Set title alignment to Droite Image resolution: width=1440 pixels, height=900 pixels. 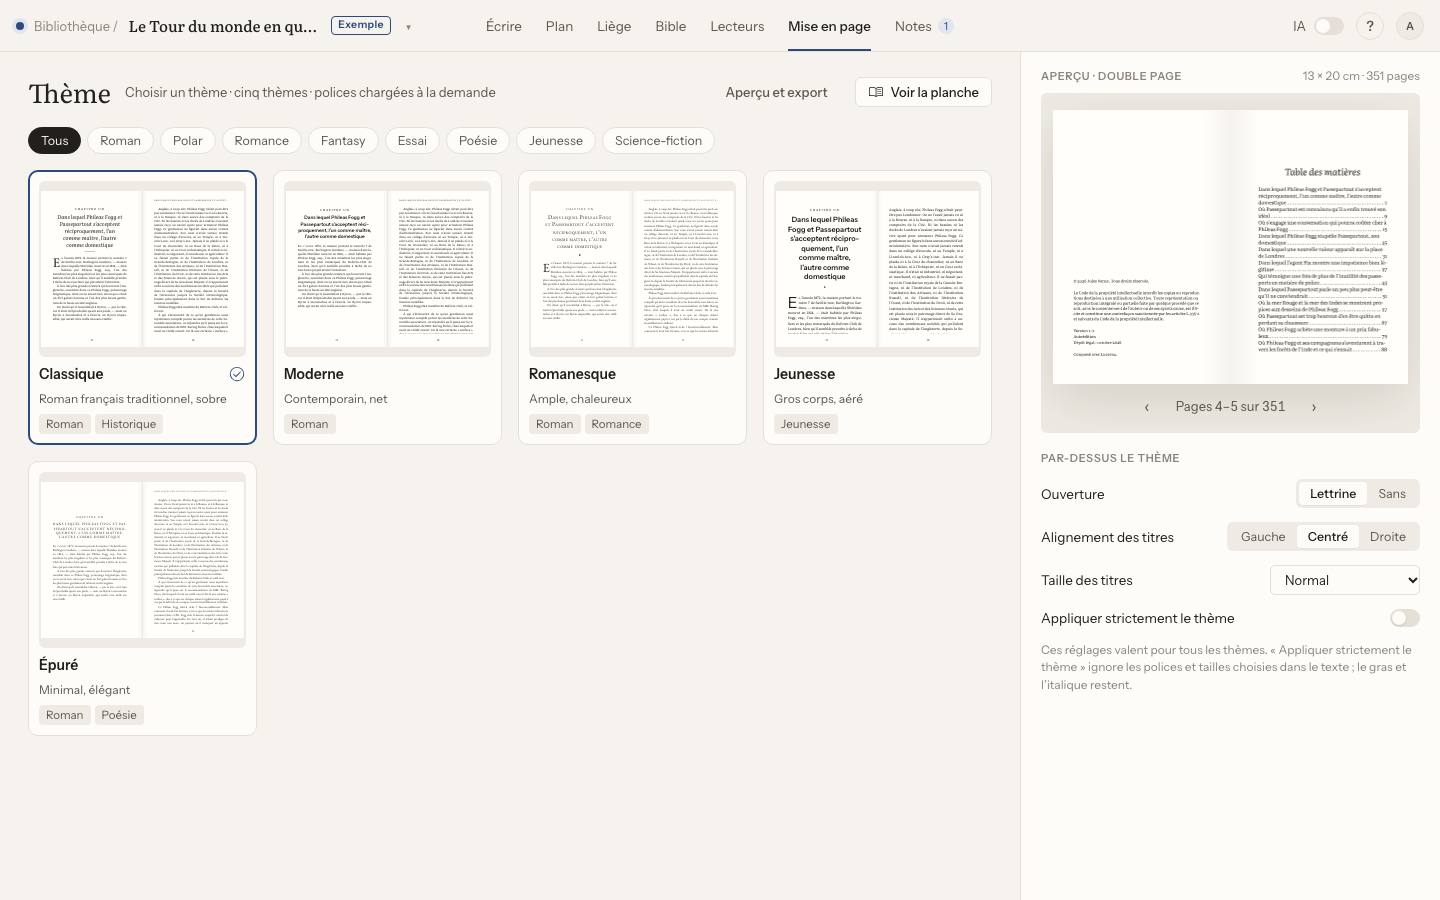pos(1388,537)
